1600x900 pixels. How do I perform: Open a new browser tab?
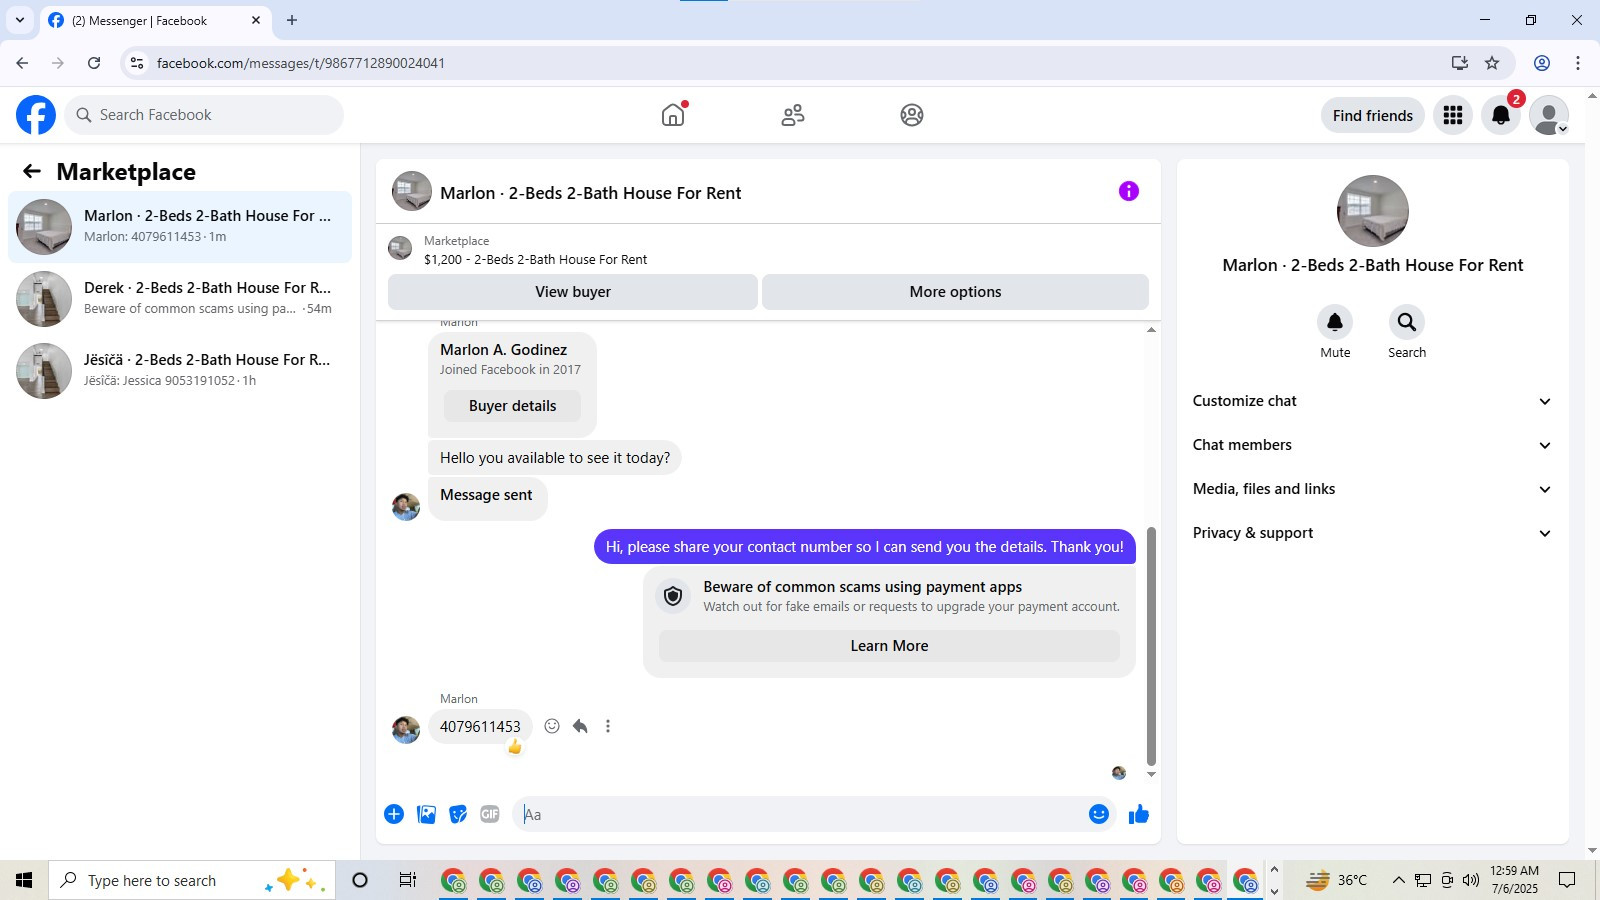coord(292,20)
